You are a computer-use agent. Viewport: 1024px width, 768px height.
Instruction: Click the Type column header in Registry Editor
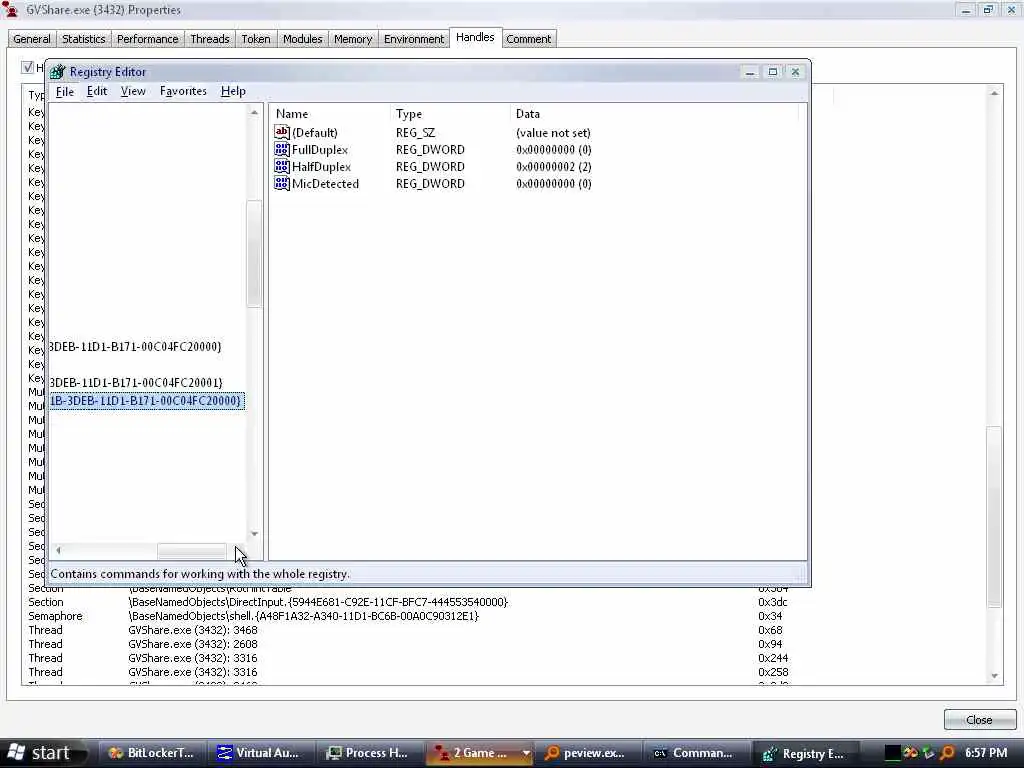coord(449,114)
